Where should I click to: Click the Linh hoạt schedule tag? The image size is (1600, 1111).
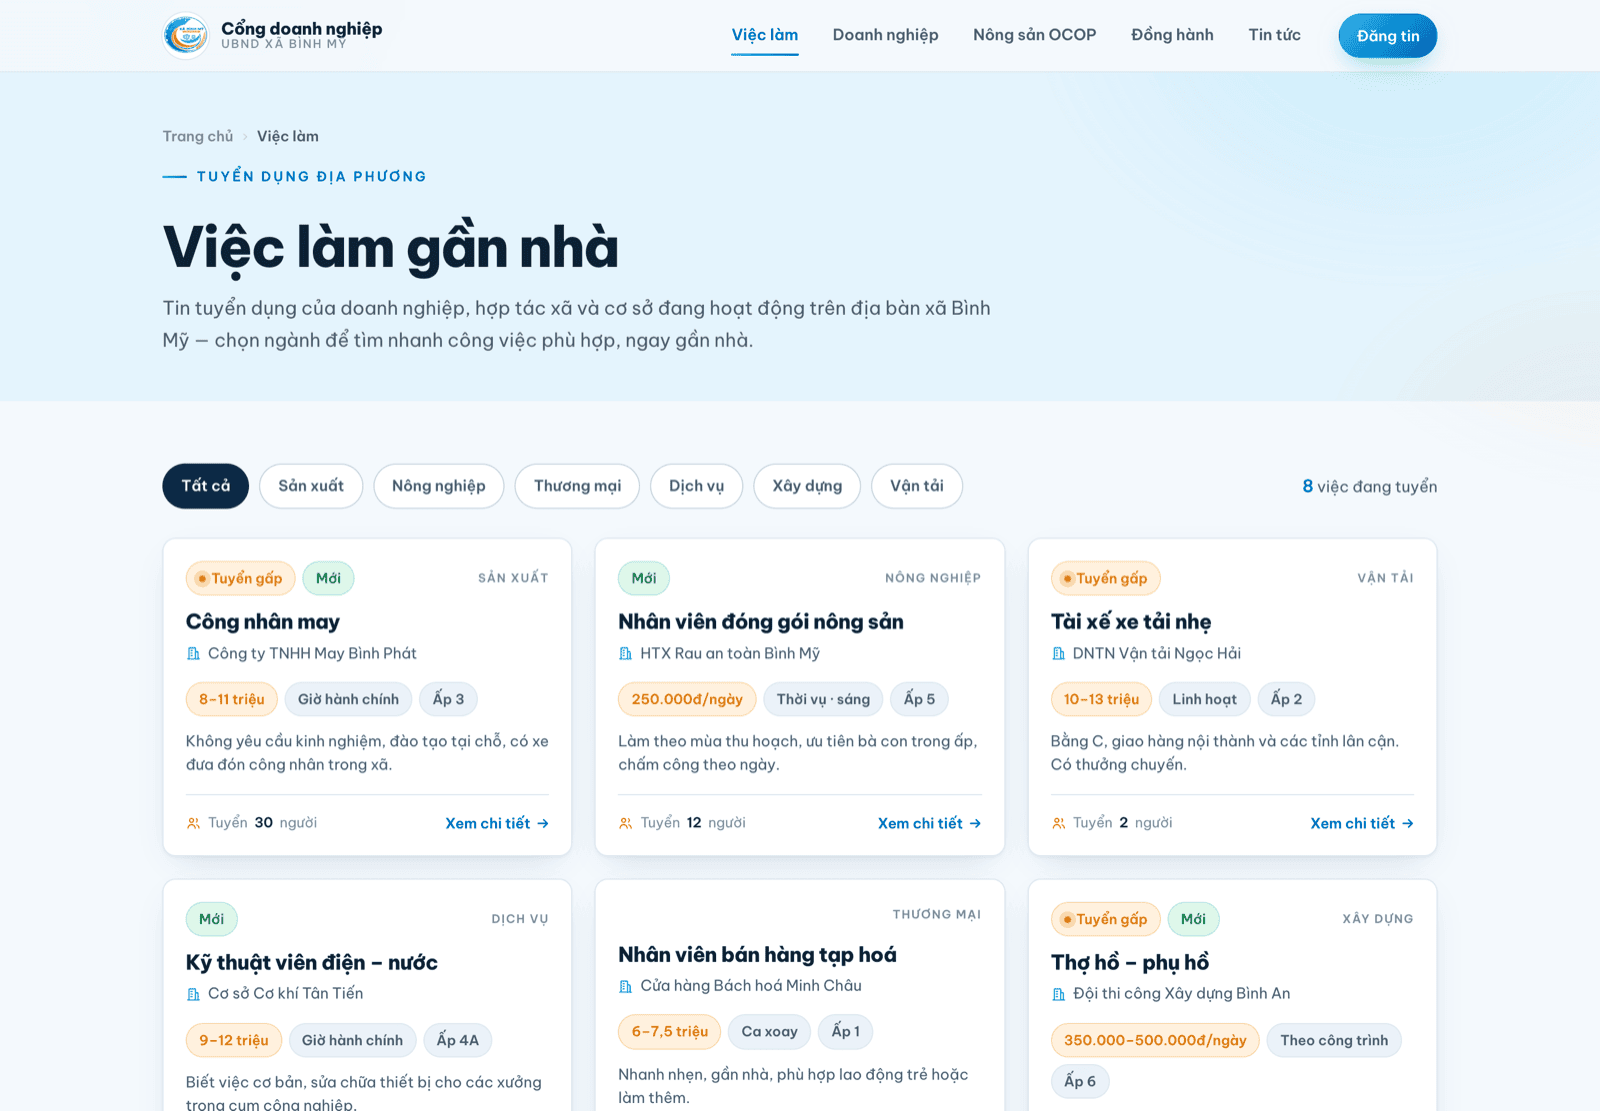pyautogui.click(x=1205, y=699)
